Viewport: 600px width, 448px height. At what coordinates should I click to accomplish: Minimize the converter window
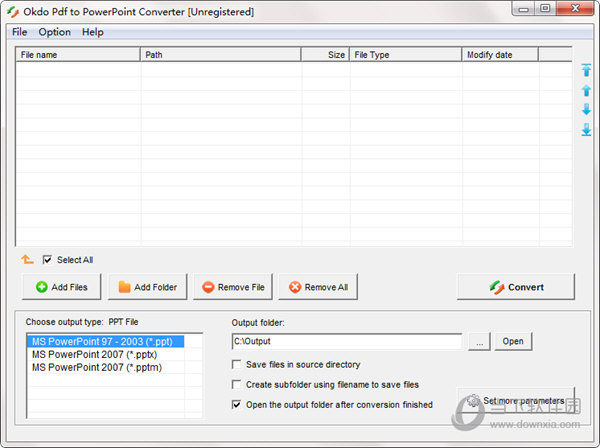click(524, 8)
